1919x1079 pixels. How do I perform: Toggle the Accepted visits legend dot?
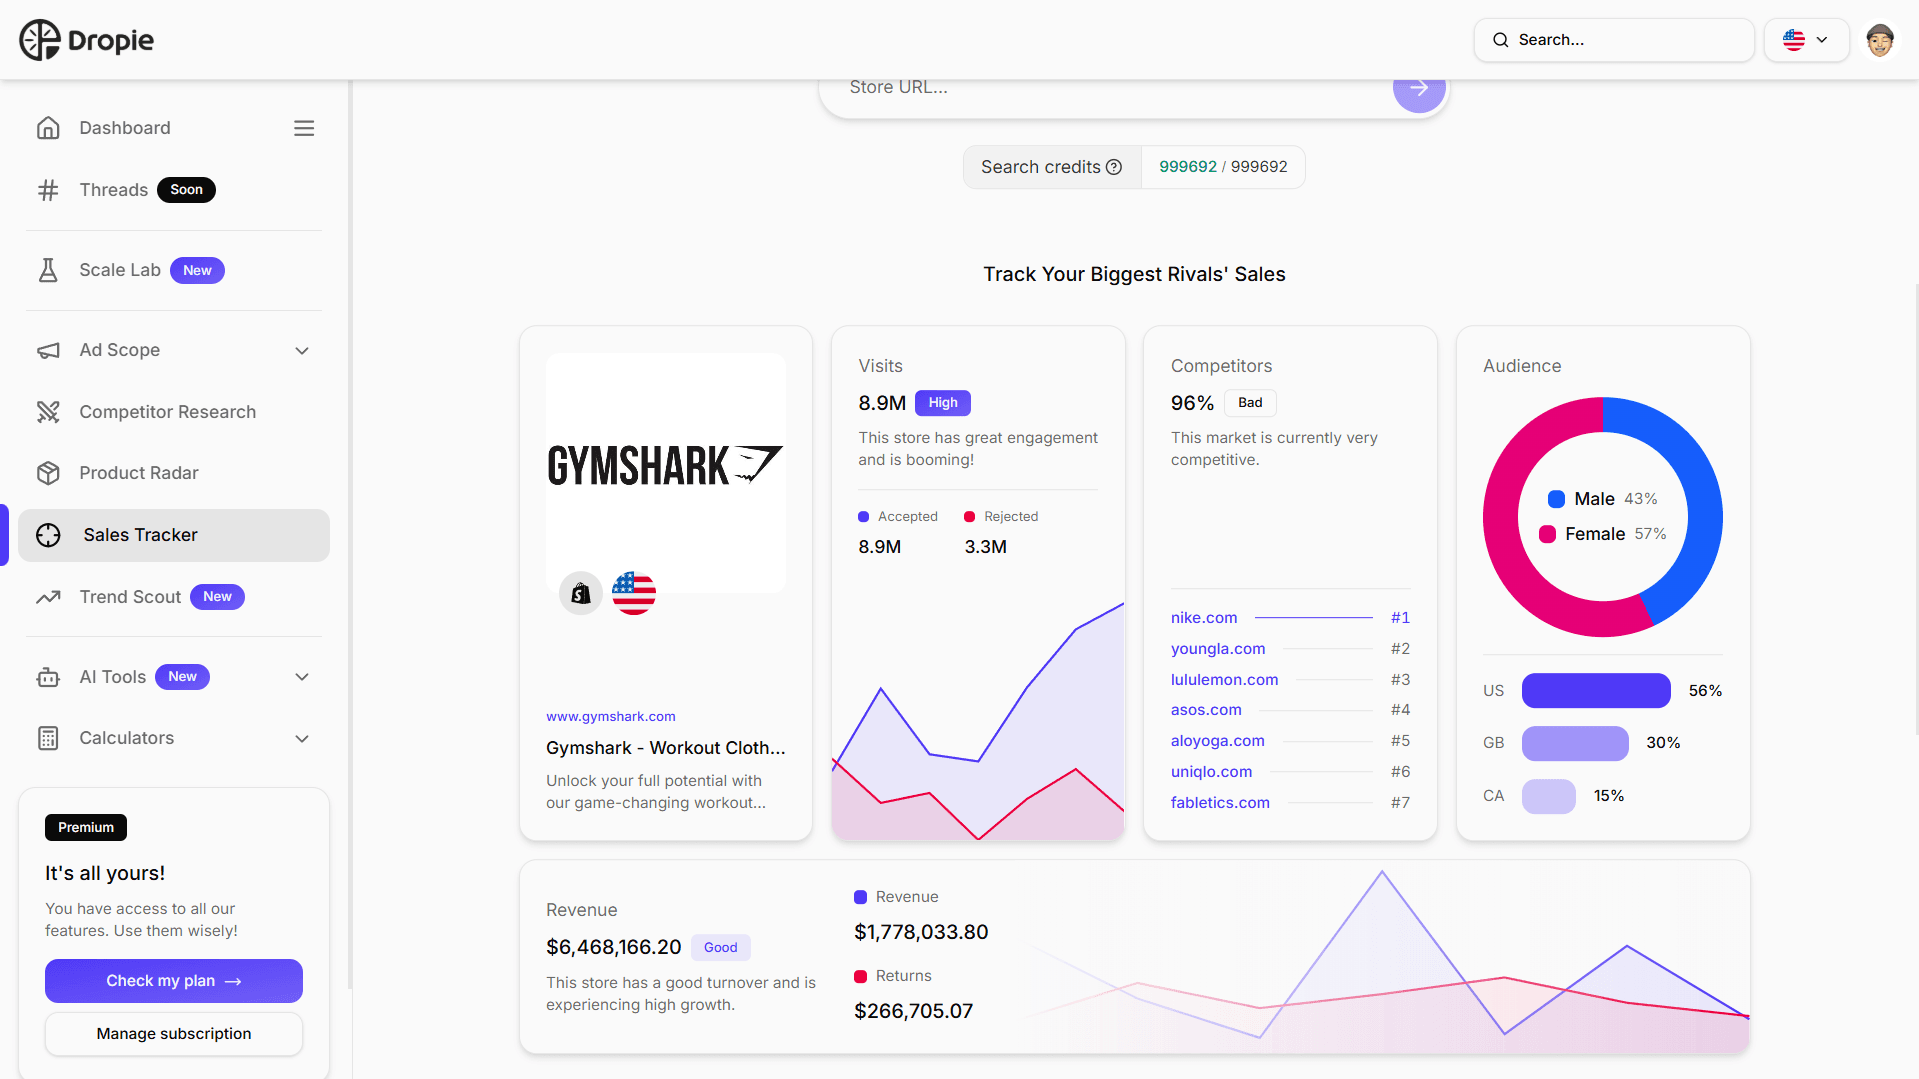[x=863, y=517]
